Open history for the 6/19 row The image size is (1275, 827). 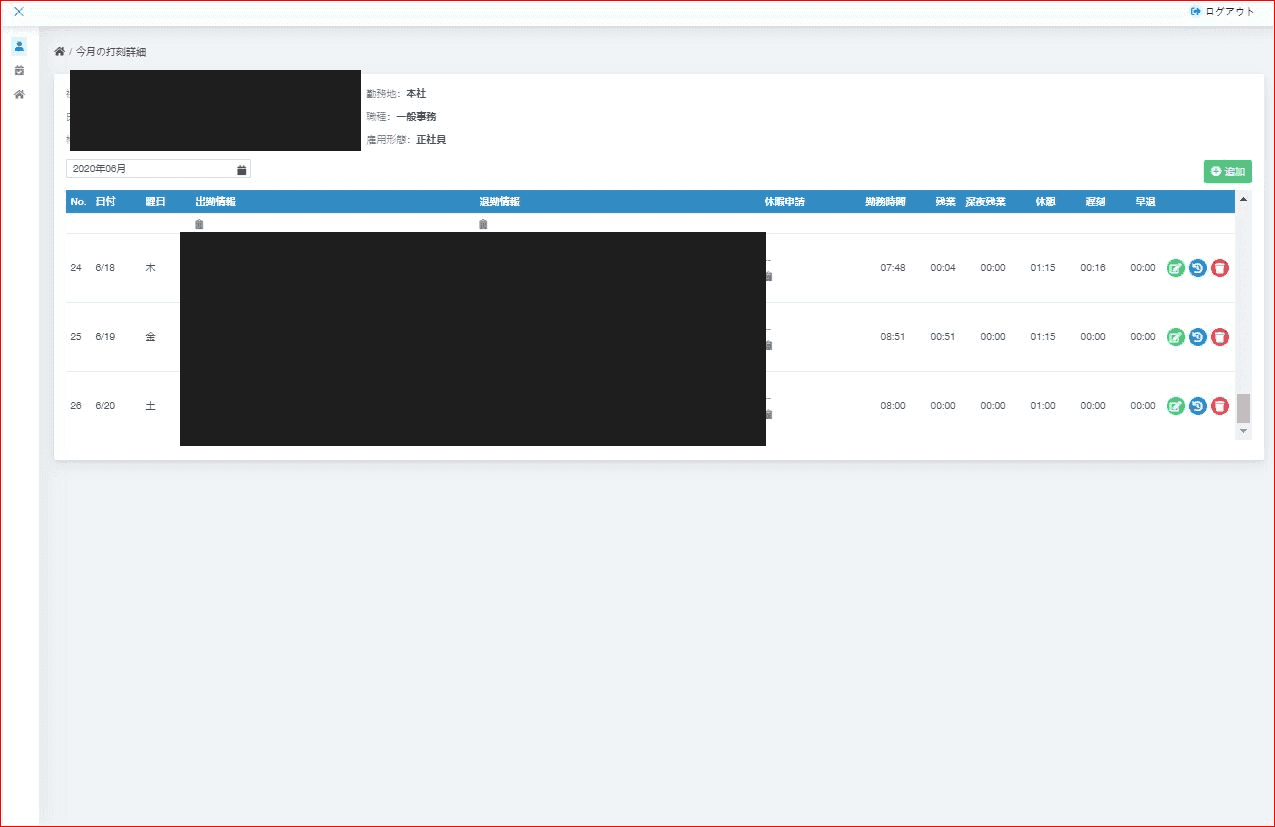(x=1198, y=337)
